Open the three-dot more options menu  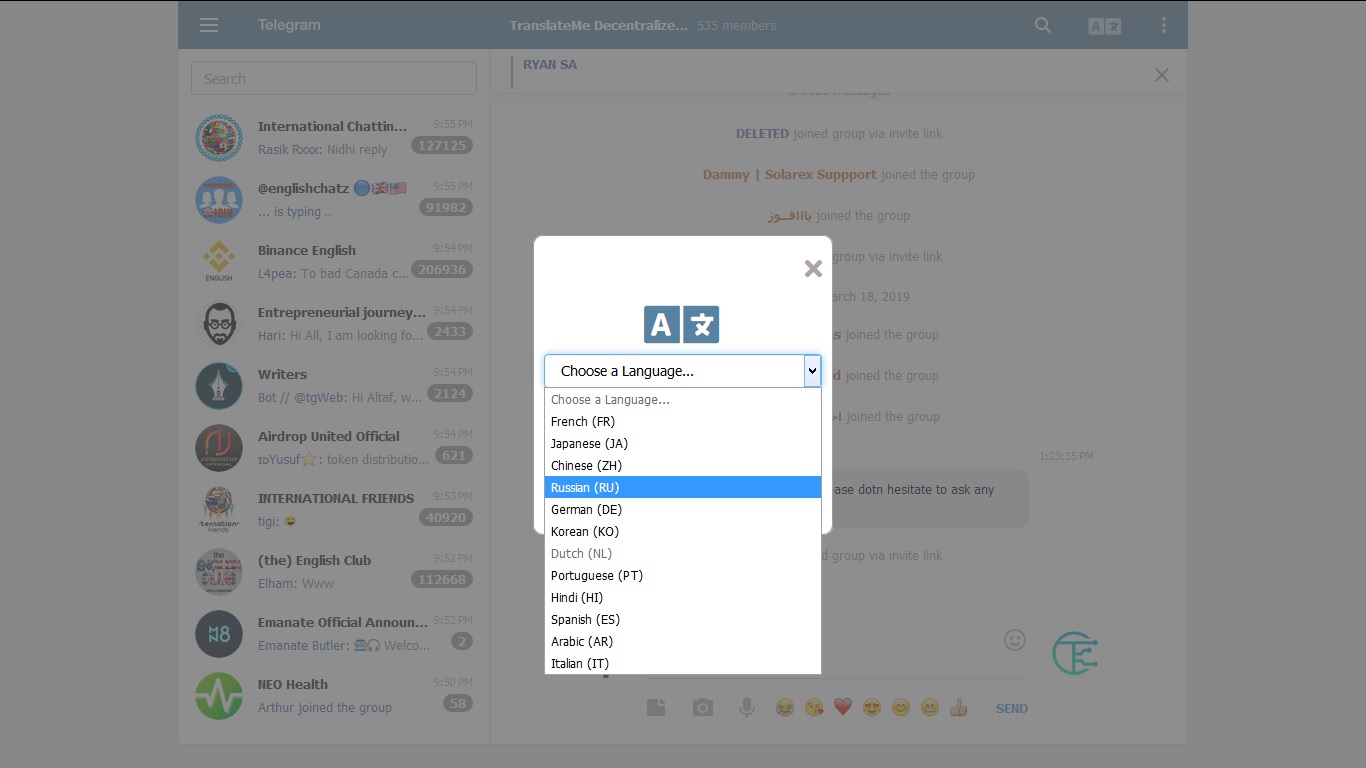pos(1164,26)
